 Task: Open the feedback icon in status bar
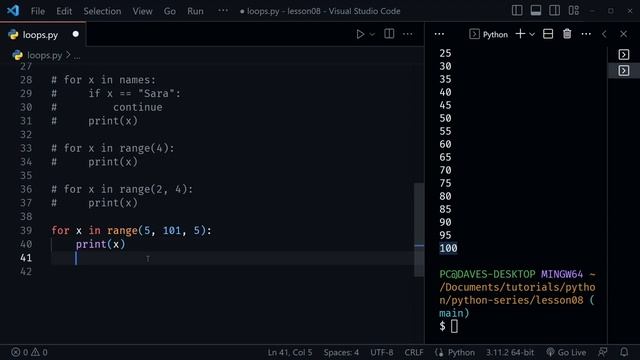[602, 352]
